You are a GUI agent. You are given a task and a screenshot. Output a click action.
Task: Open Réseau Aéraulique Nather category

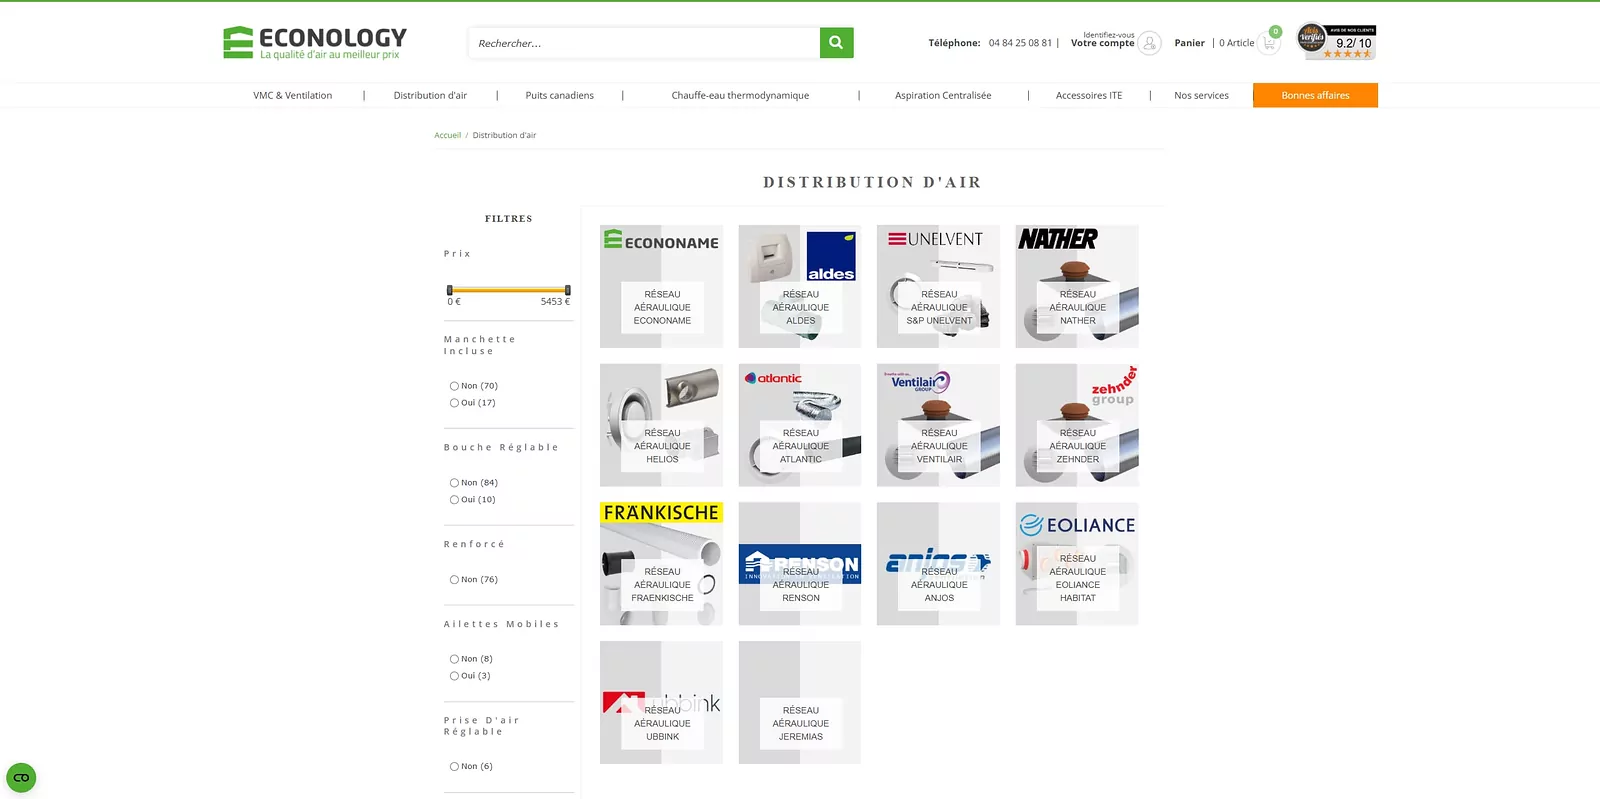1077,286
